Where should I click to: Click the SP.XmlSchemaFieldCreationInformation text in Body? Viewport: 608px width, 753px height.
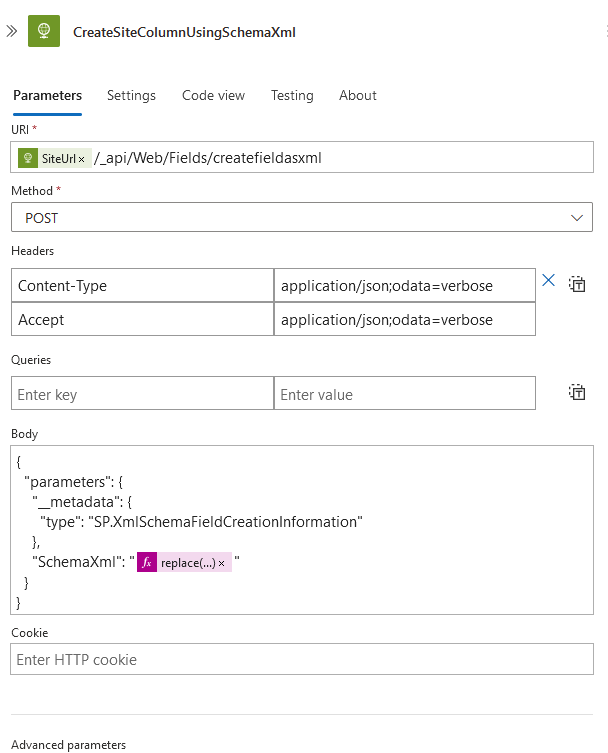pos(225,522)
